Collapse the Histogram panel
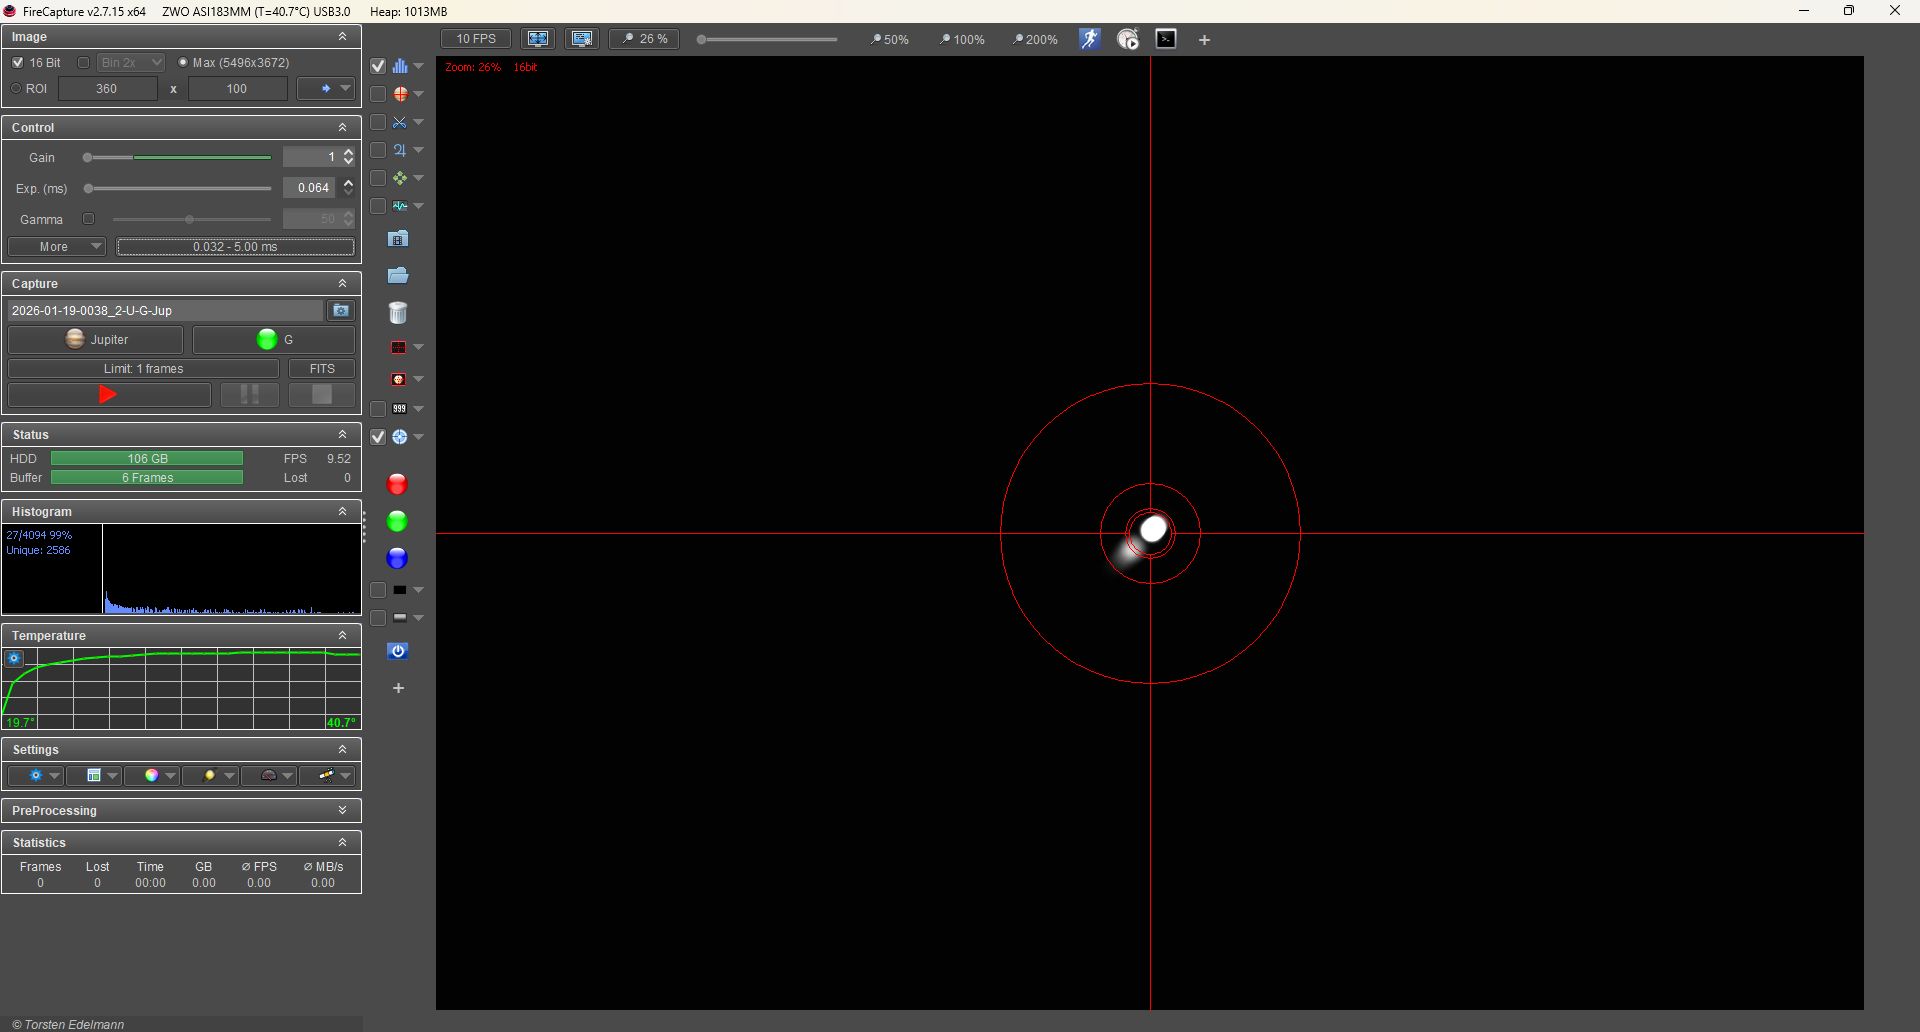This screenshot has width=1920, height=1032. [x=342, y=512]
